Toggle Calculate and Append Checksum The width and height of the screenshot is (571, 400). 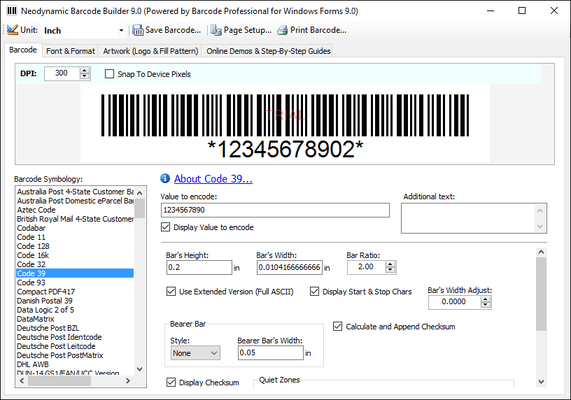[x=338, y=326]
